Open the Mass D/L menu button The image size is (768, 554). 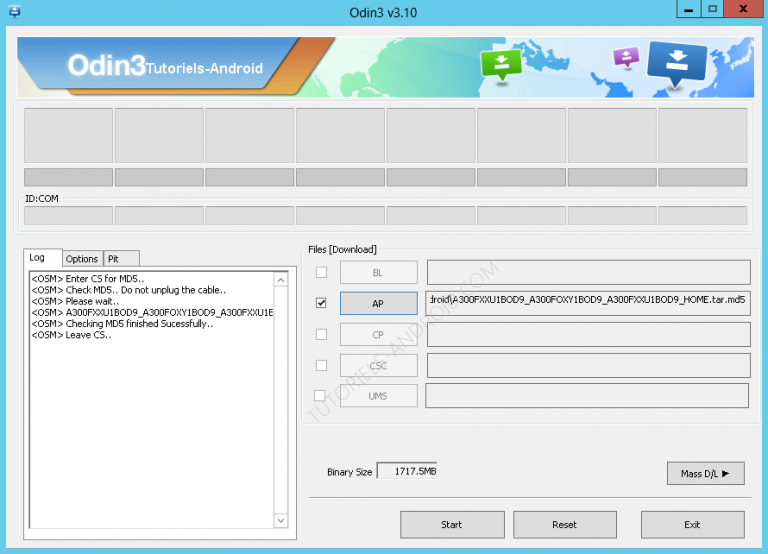(x=705, y=473)
